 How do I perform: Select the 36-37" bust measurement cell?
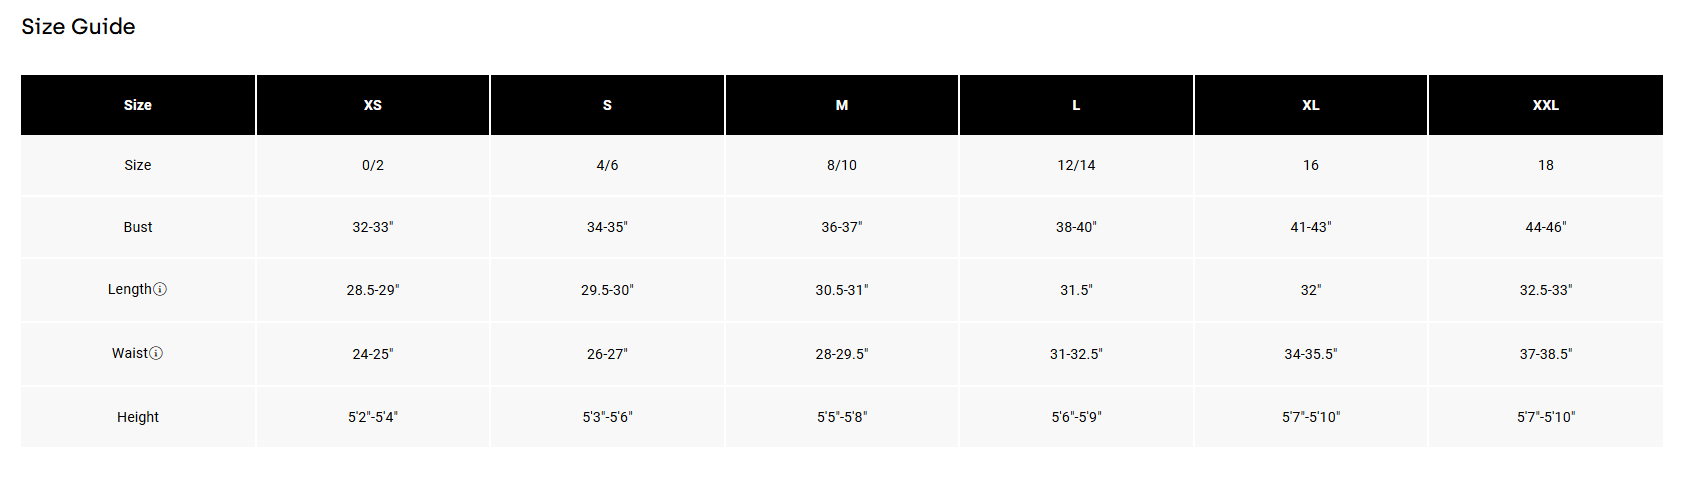pos(842,227)
